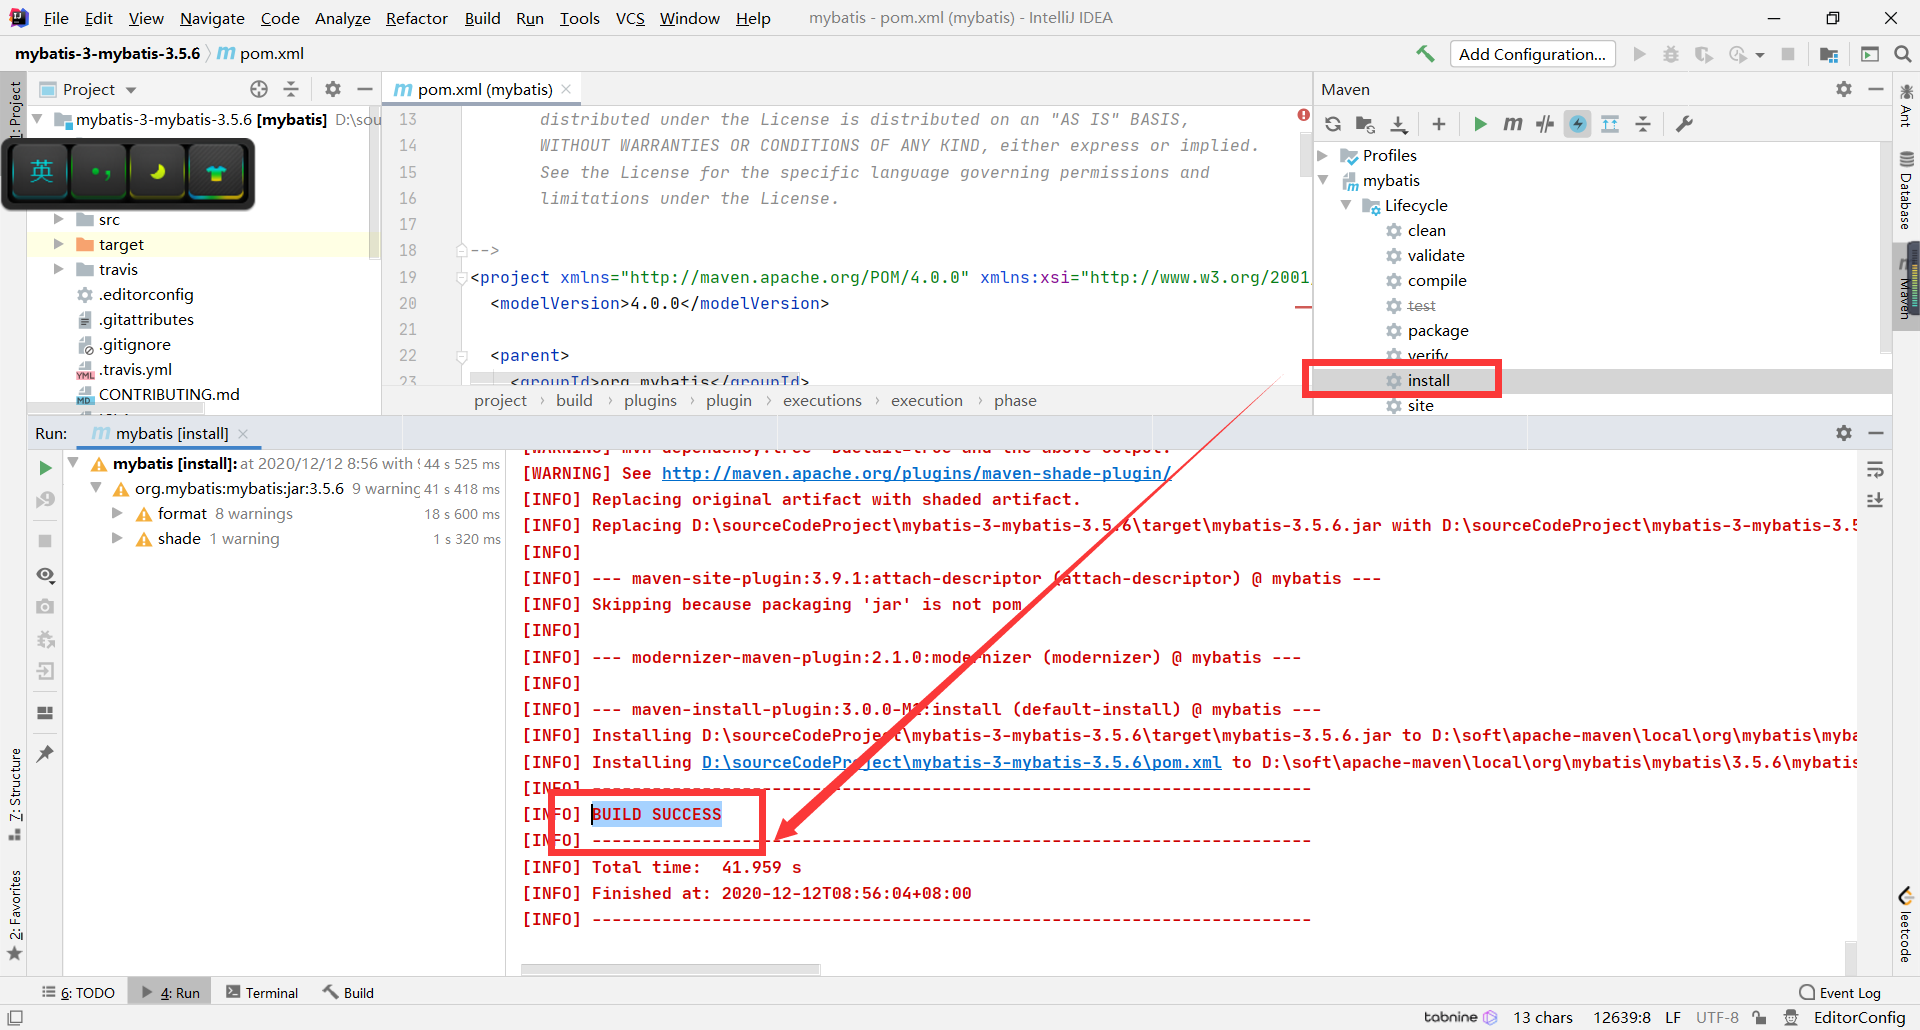The width and height of the screenshot is (1920, 1030).
Task: Switch to Terminal tool tab
Action: (x=262, y=992)
